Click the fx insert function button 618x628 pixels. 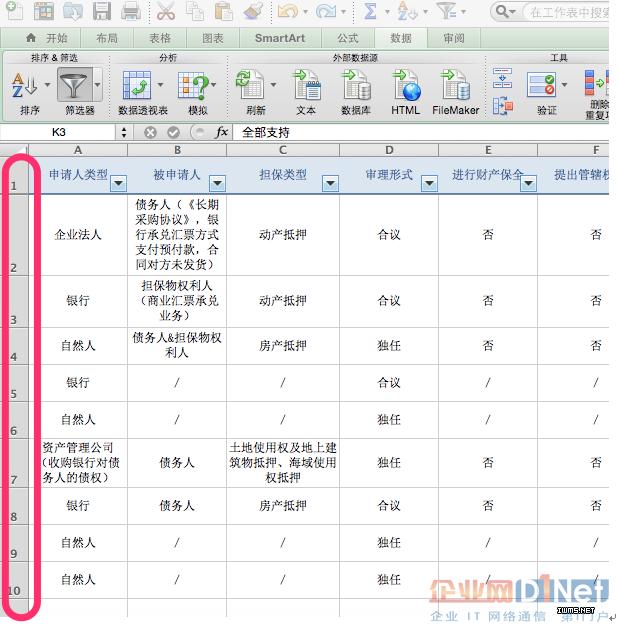pos(222,132)
